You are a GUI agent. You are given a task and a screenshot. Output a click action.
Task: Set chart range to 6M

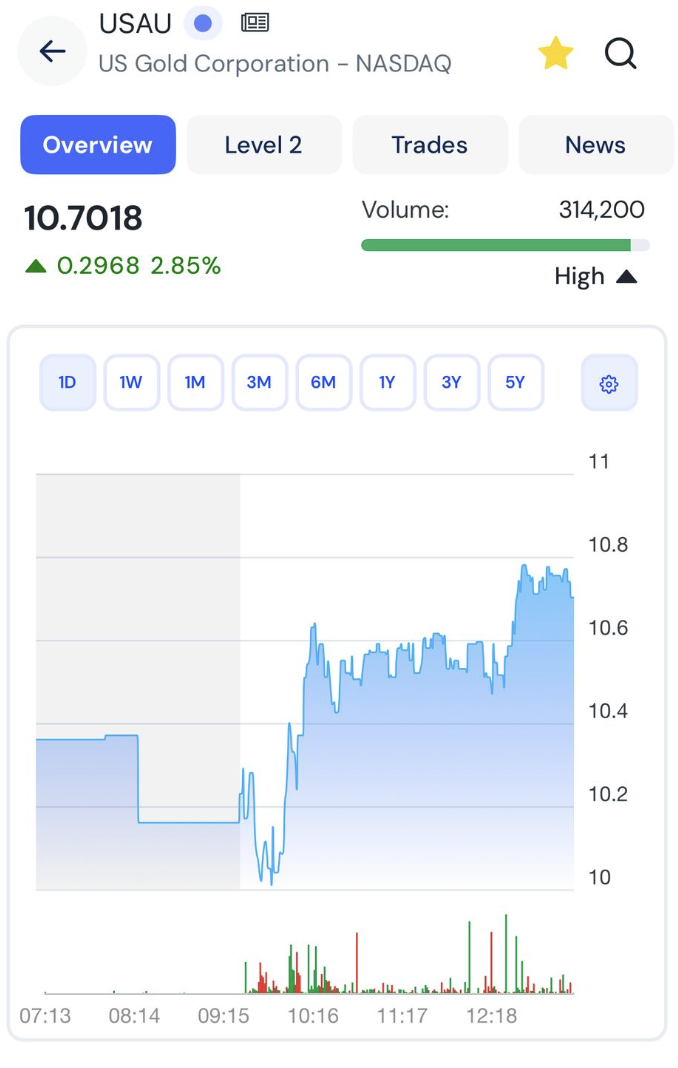click(323, 383)
